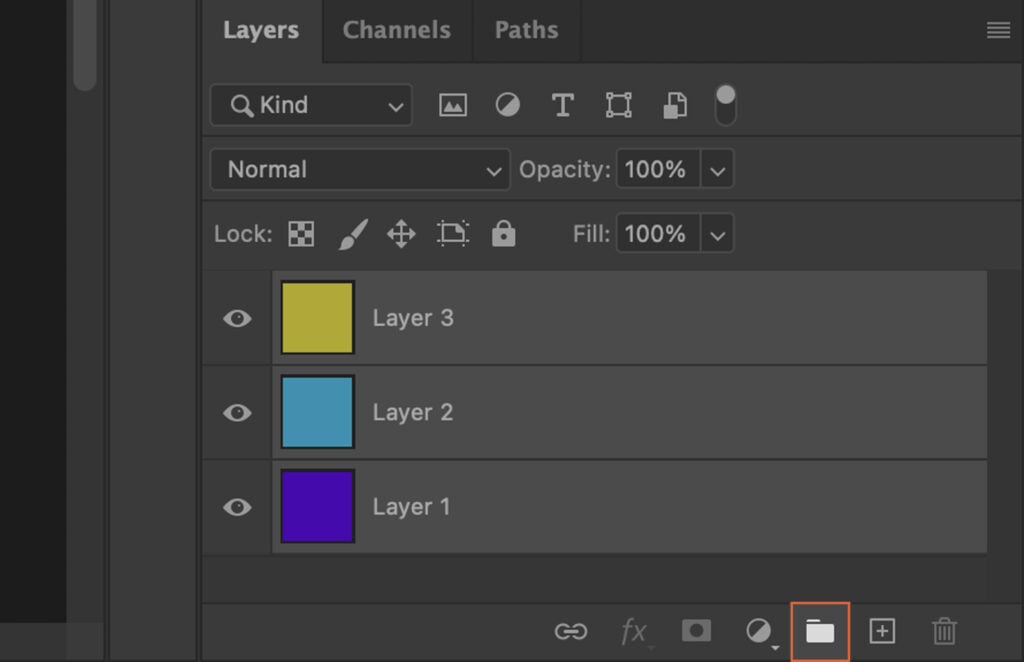Open the blend mode dropdown
This screenshot has height=662, width=1024.
(359, 169)
